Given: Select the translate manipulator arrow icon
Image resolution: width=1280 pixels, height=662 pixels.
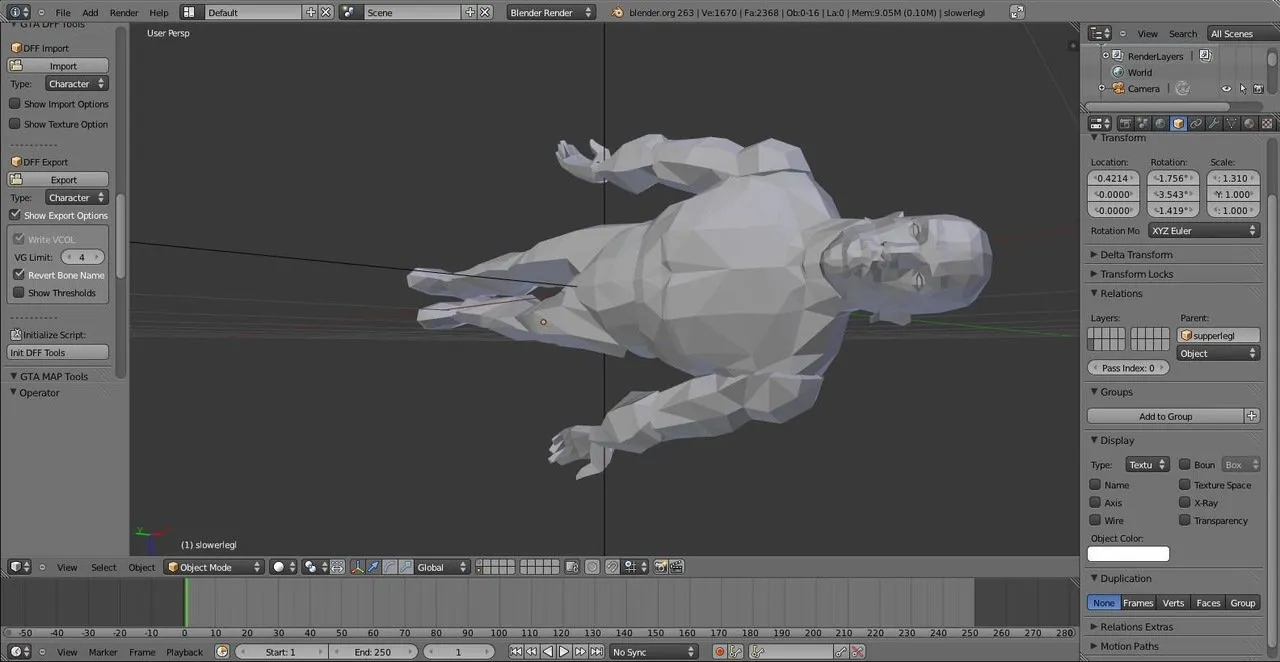Looking at the screenshot, I should click(374, 567).
